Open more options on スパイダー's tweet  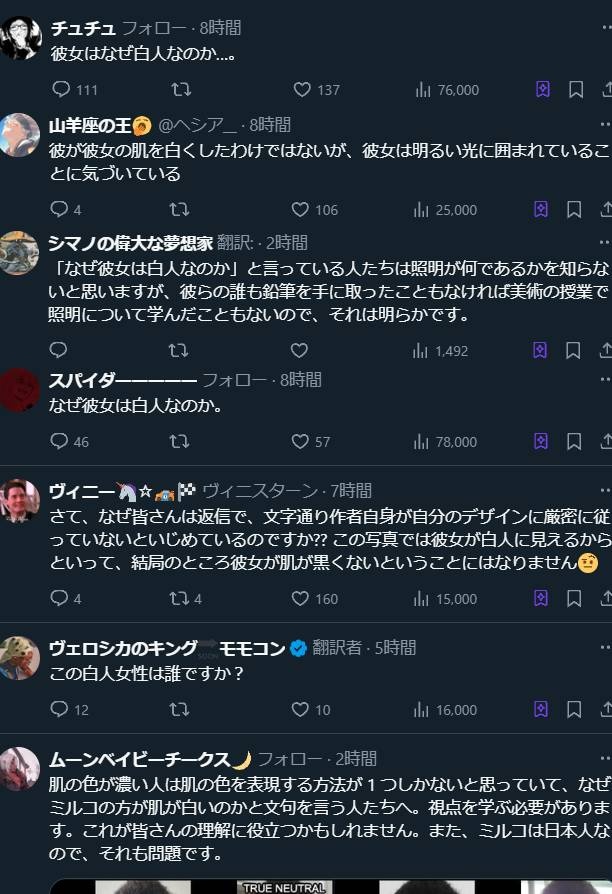pos(605,380)
